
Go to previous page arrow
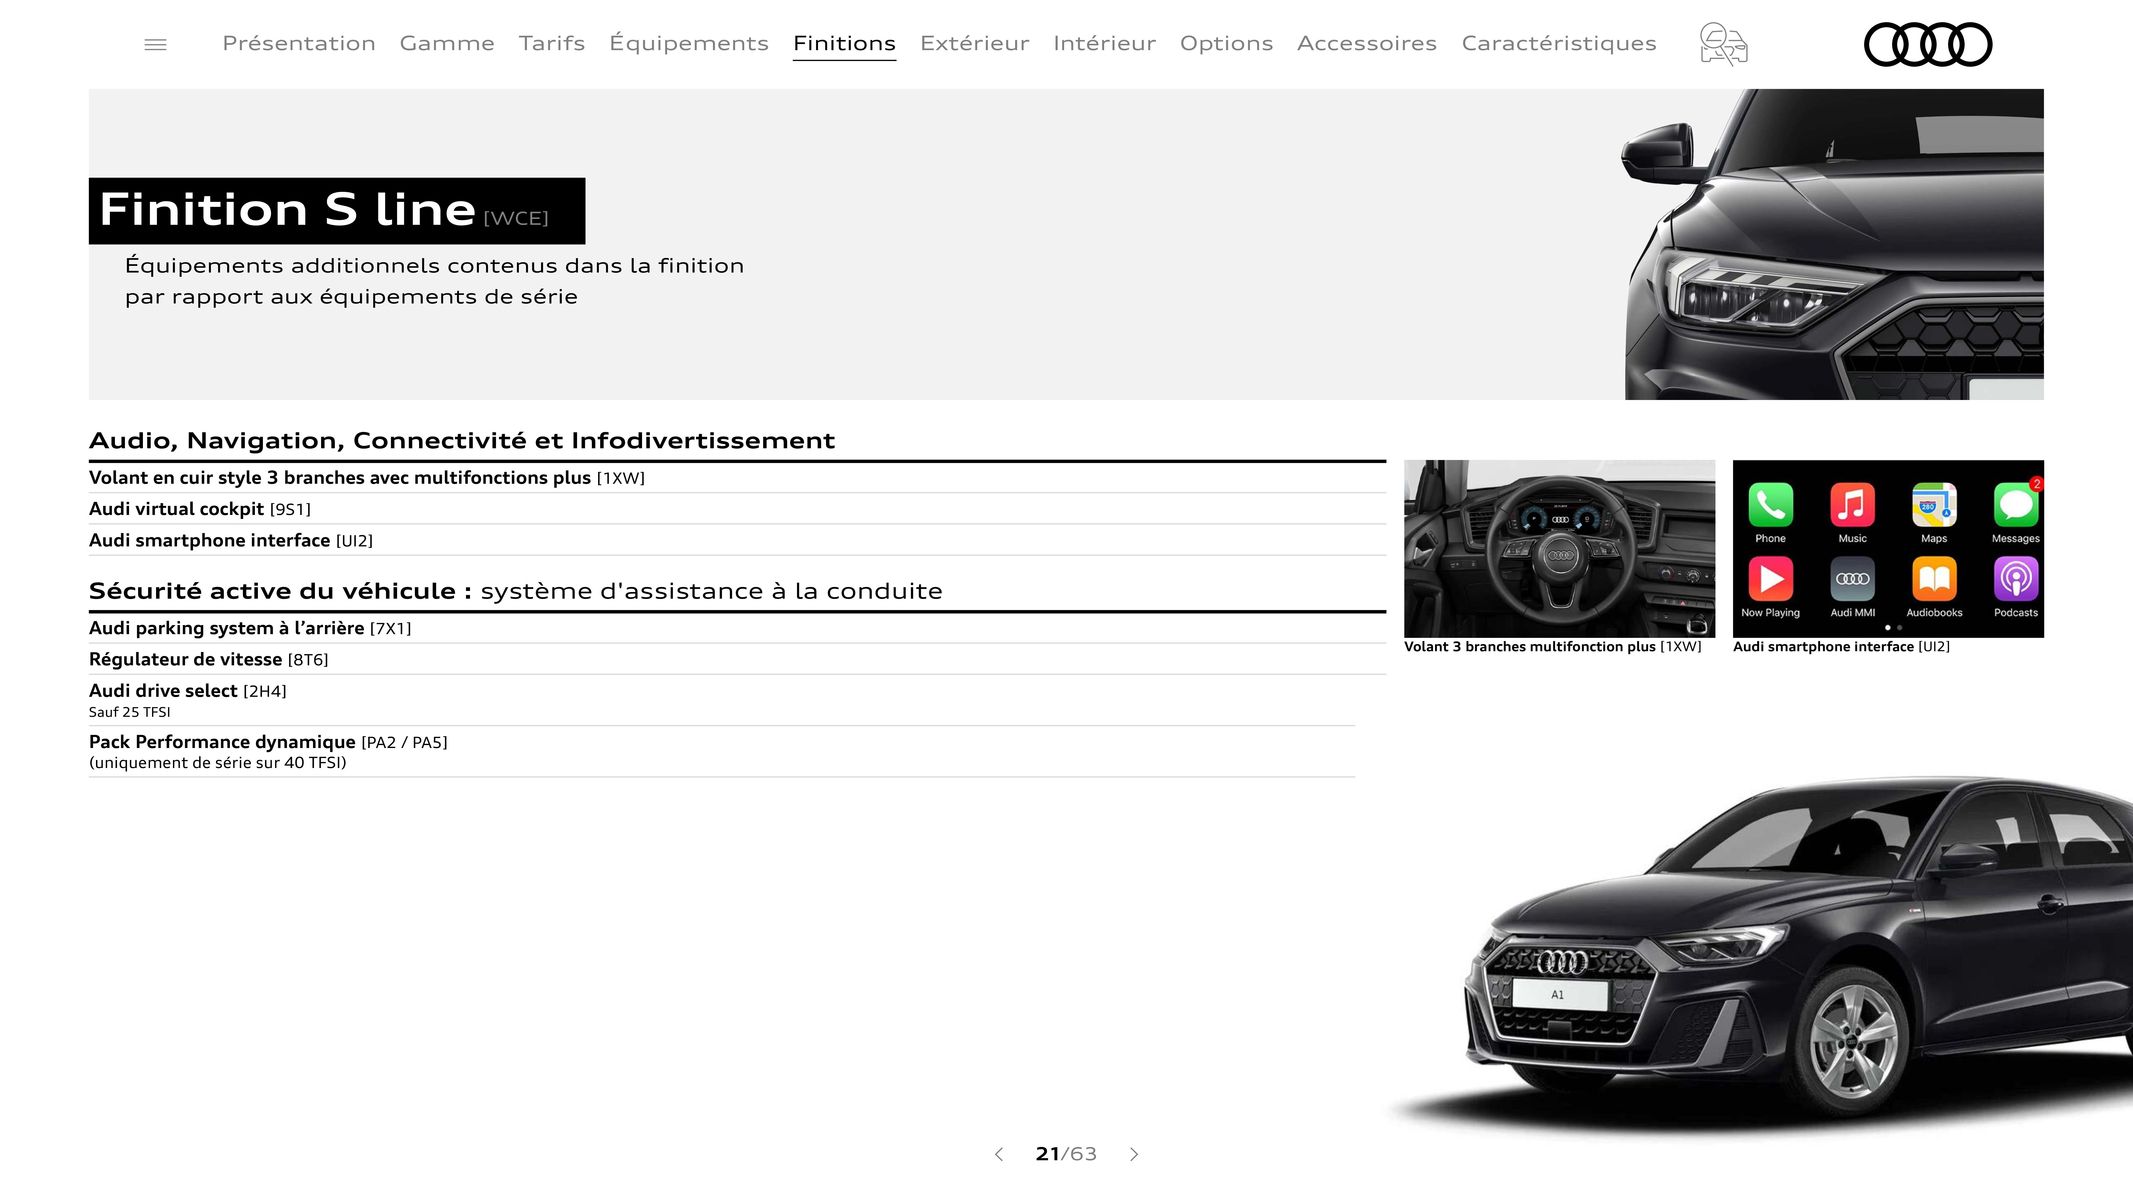click(x=998, y=1154)
